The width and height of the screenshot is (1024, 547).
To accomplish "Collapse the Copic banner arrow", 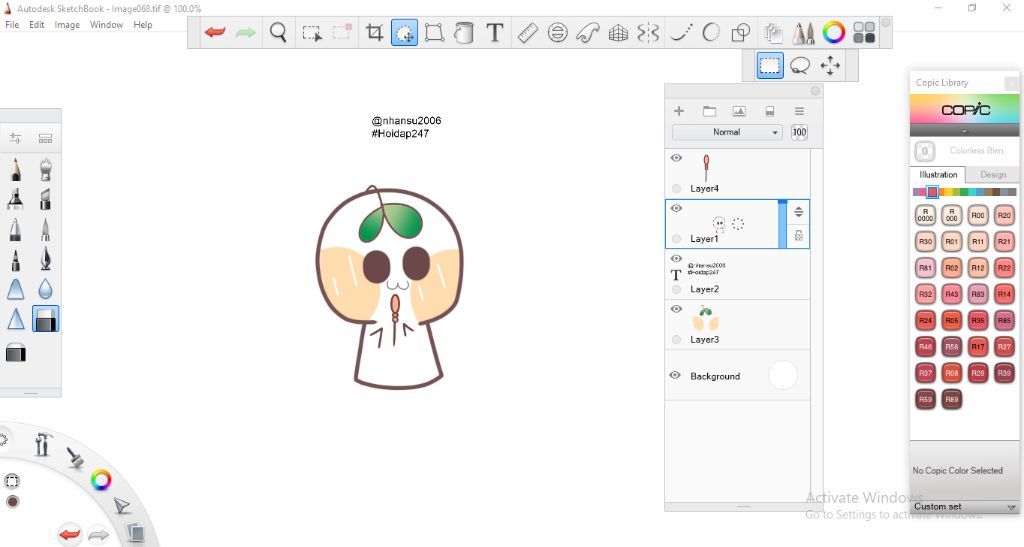I will 964,131.
